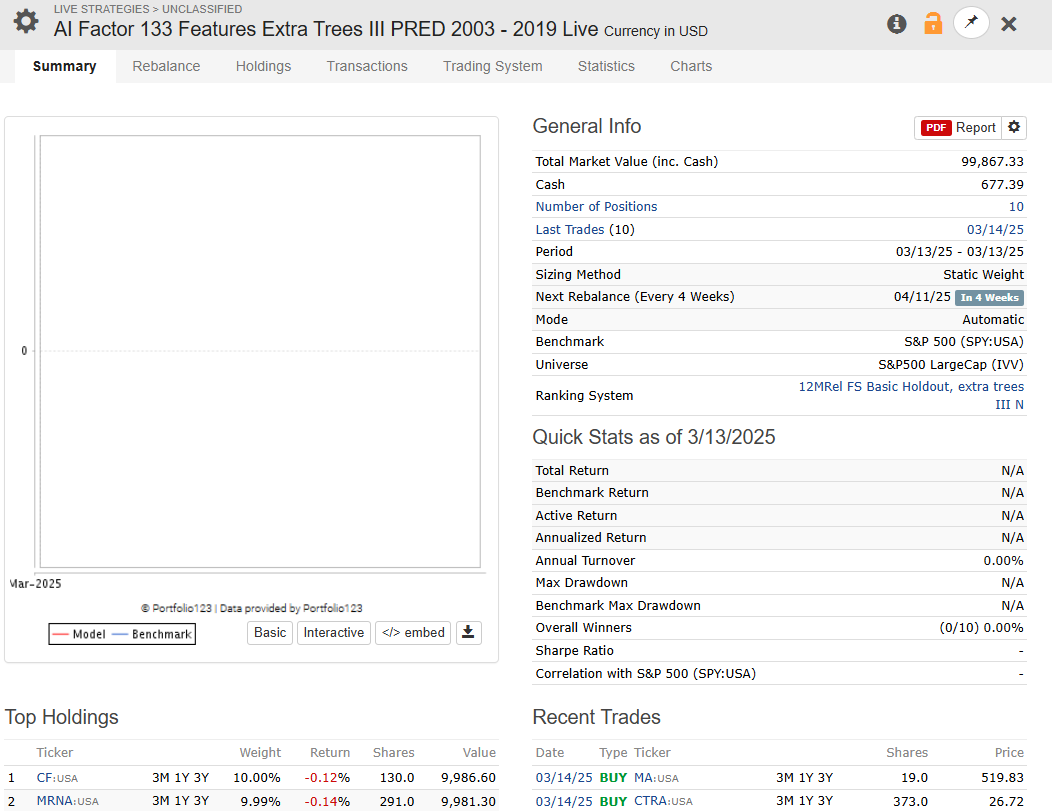Close the strategy panel with X
Screen dimensions: 1052x811
point(1008,24)
